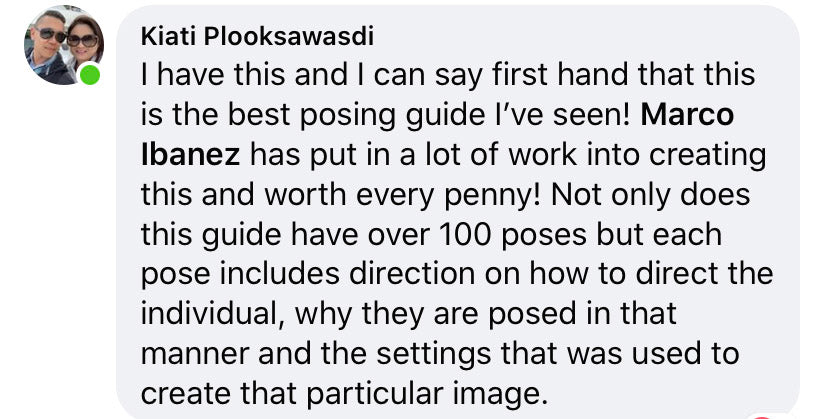The image size is (828, 419).
Task: Click the tagged name "Marco"
Action: point(687,115)
